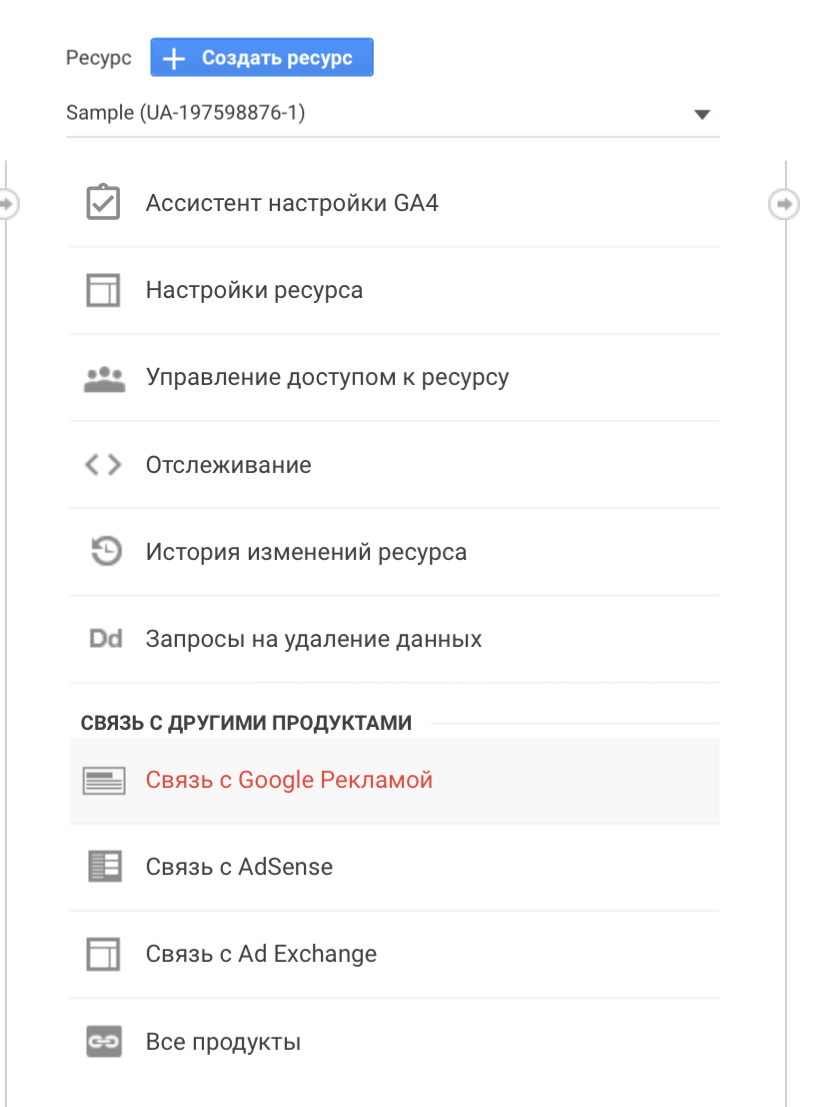Click the chain link Все продукты icon
The height and width of the screenshot is (1107, 840).
coord(103,1042)
